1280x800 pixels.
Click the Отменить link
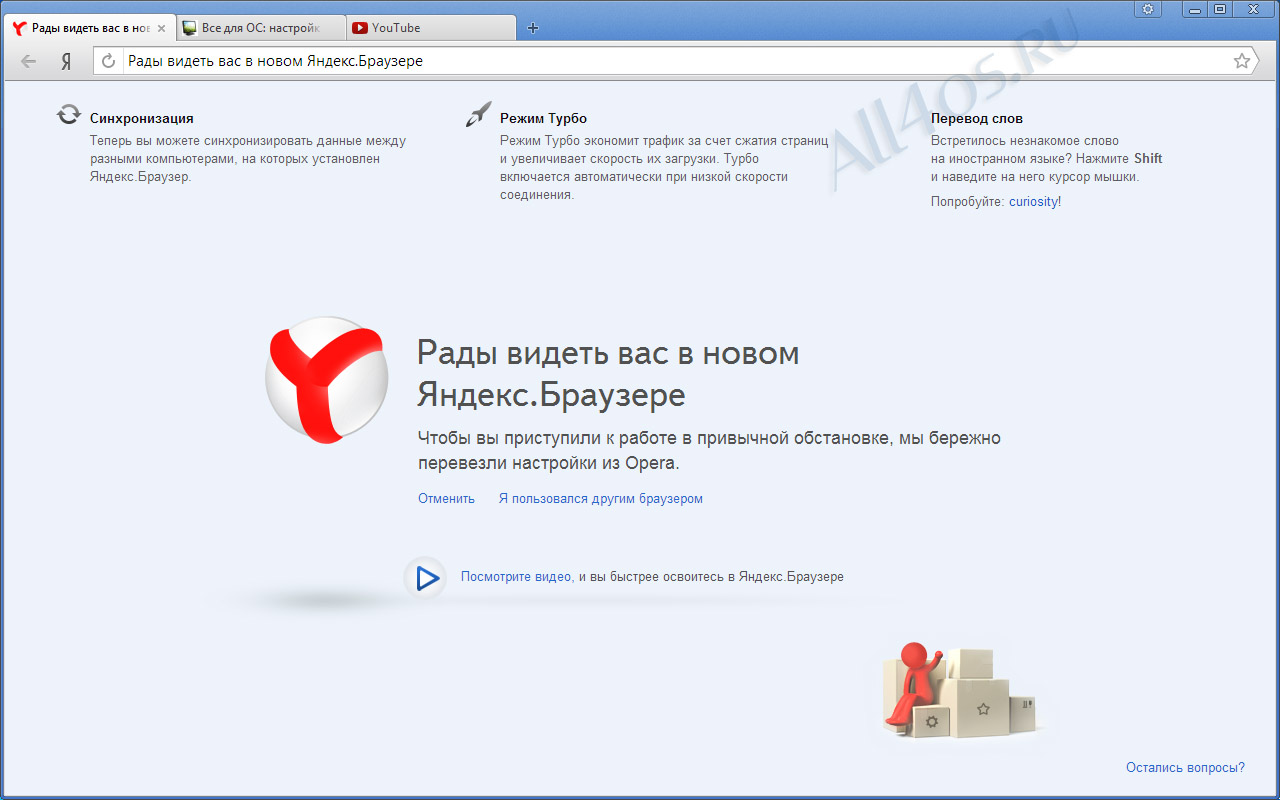click(446, 498)
